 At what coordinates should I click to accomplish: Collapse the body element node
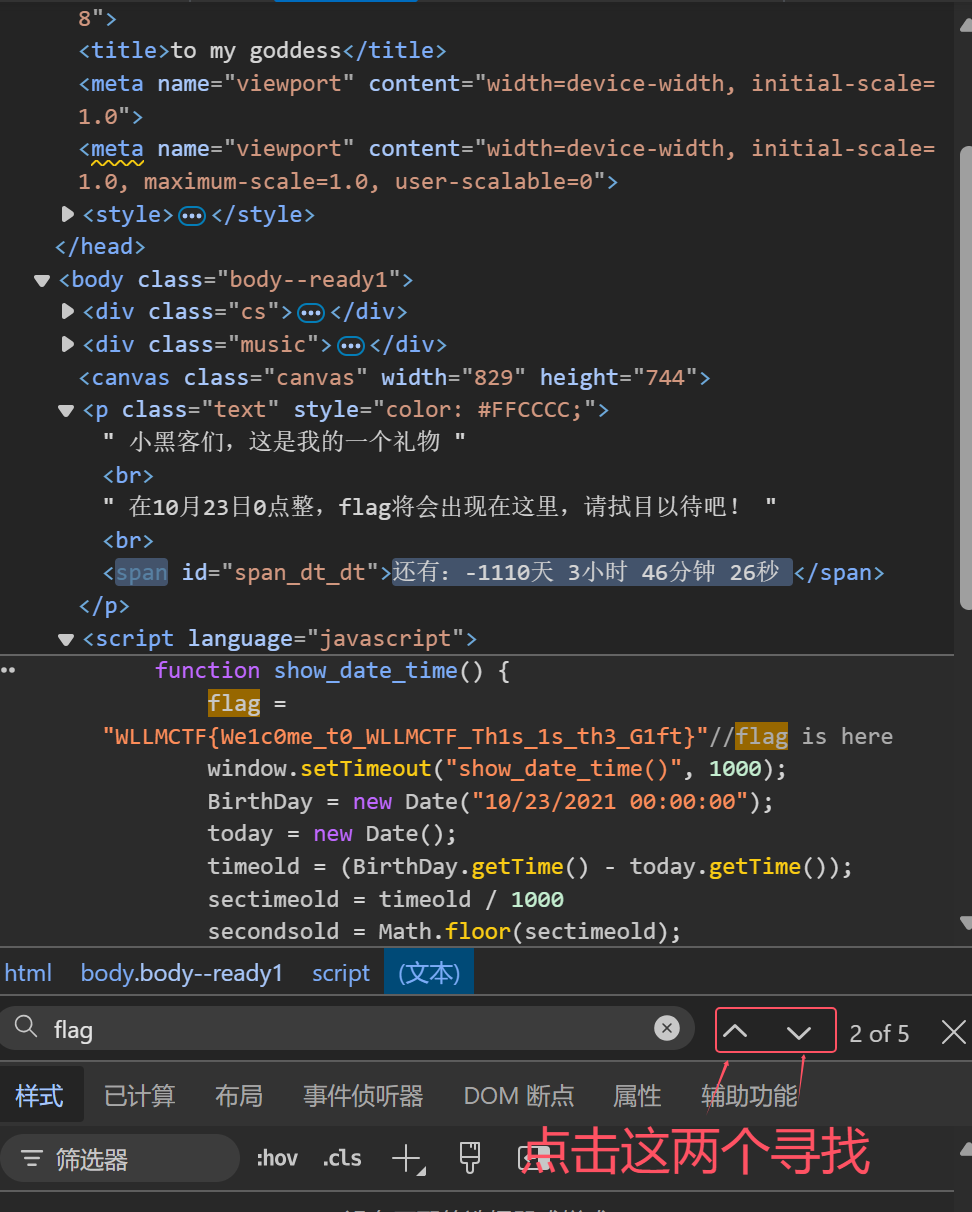41,280
